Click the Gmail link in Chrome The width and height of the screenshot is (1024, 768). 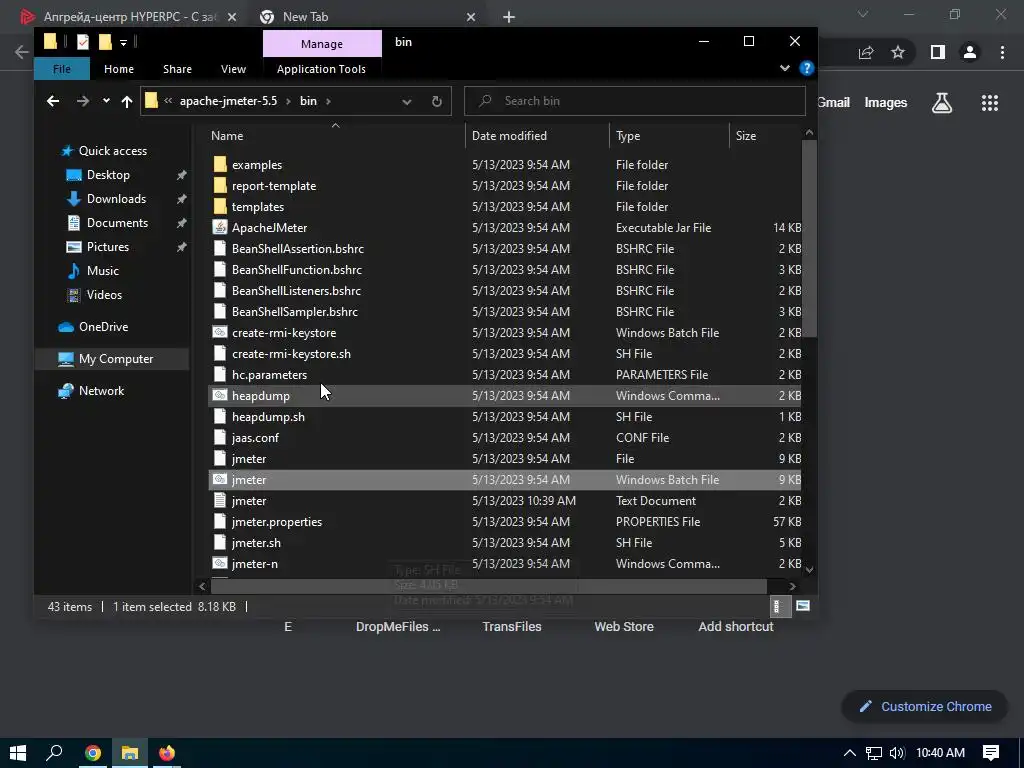(x=833, y=103)
